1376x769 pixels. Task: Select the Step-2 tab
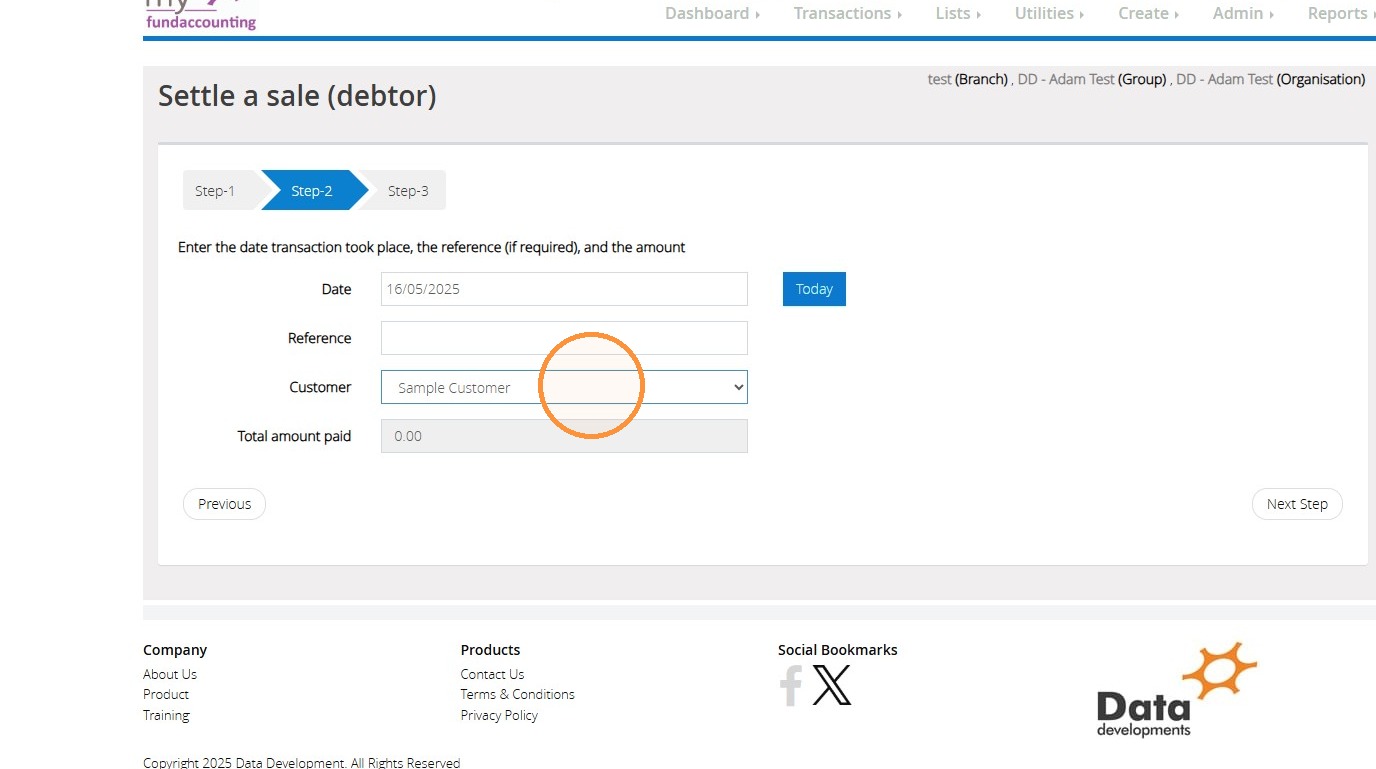point(314,190)
